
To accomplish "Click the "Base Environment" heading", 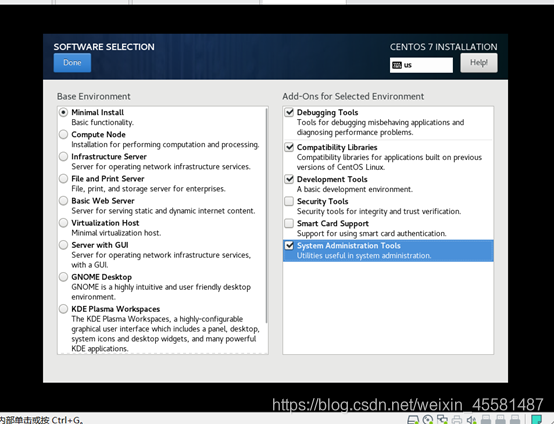I will (x=94, y=96).
